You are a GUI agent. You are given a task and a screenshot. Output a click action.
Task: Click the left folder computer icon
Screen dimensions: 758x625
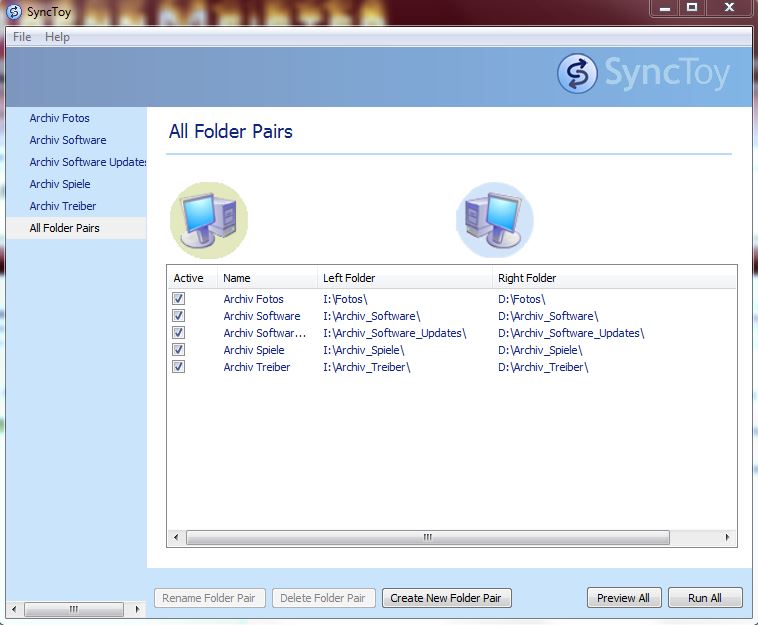(x=209, y=220)
